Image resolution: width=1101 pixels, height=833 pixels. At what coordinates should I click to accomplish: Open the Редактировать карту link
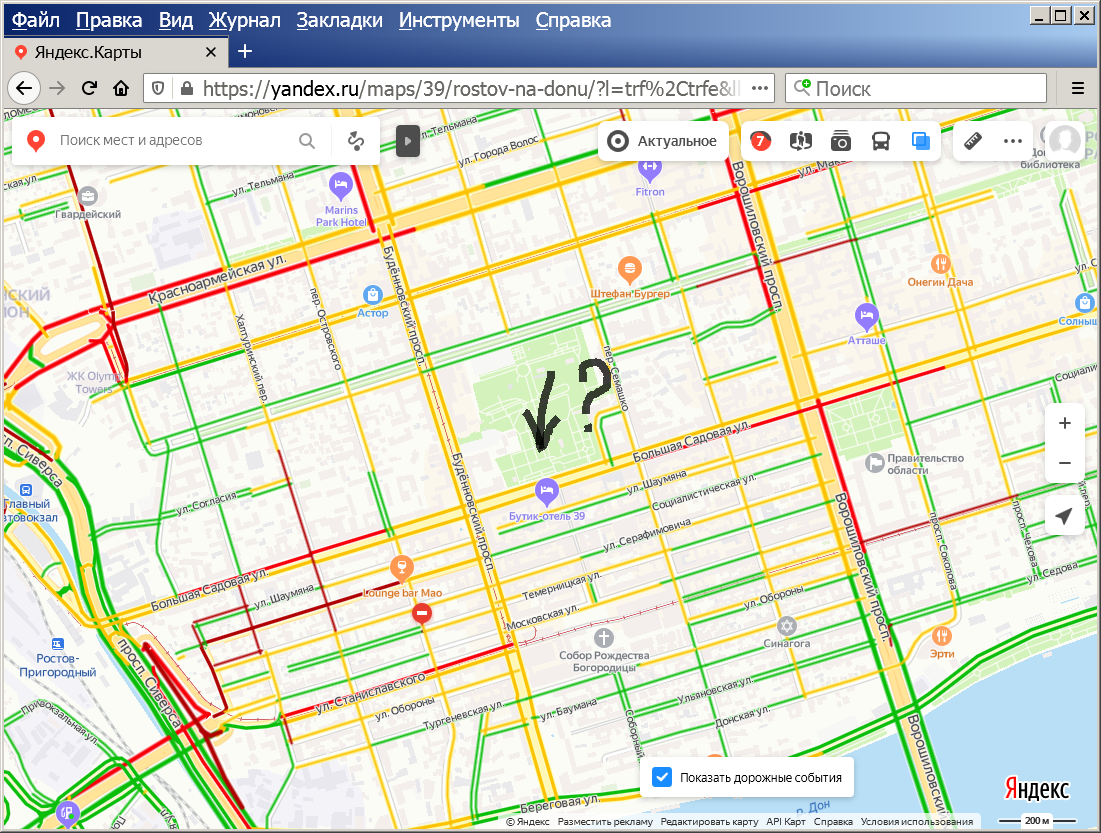[x=709, y=822]
